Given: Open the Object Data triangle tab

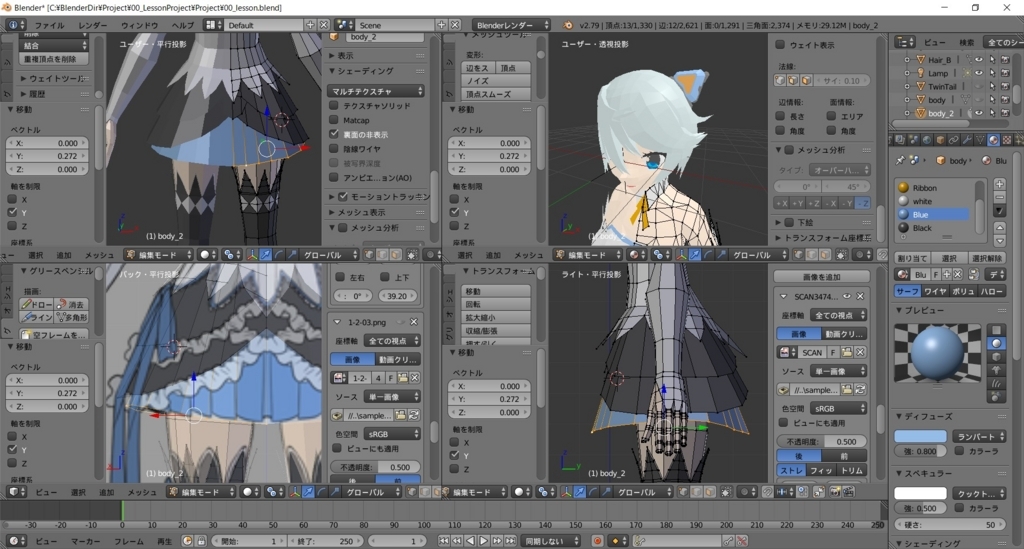Looking at the screenshot, I should [x=980, y=140].
